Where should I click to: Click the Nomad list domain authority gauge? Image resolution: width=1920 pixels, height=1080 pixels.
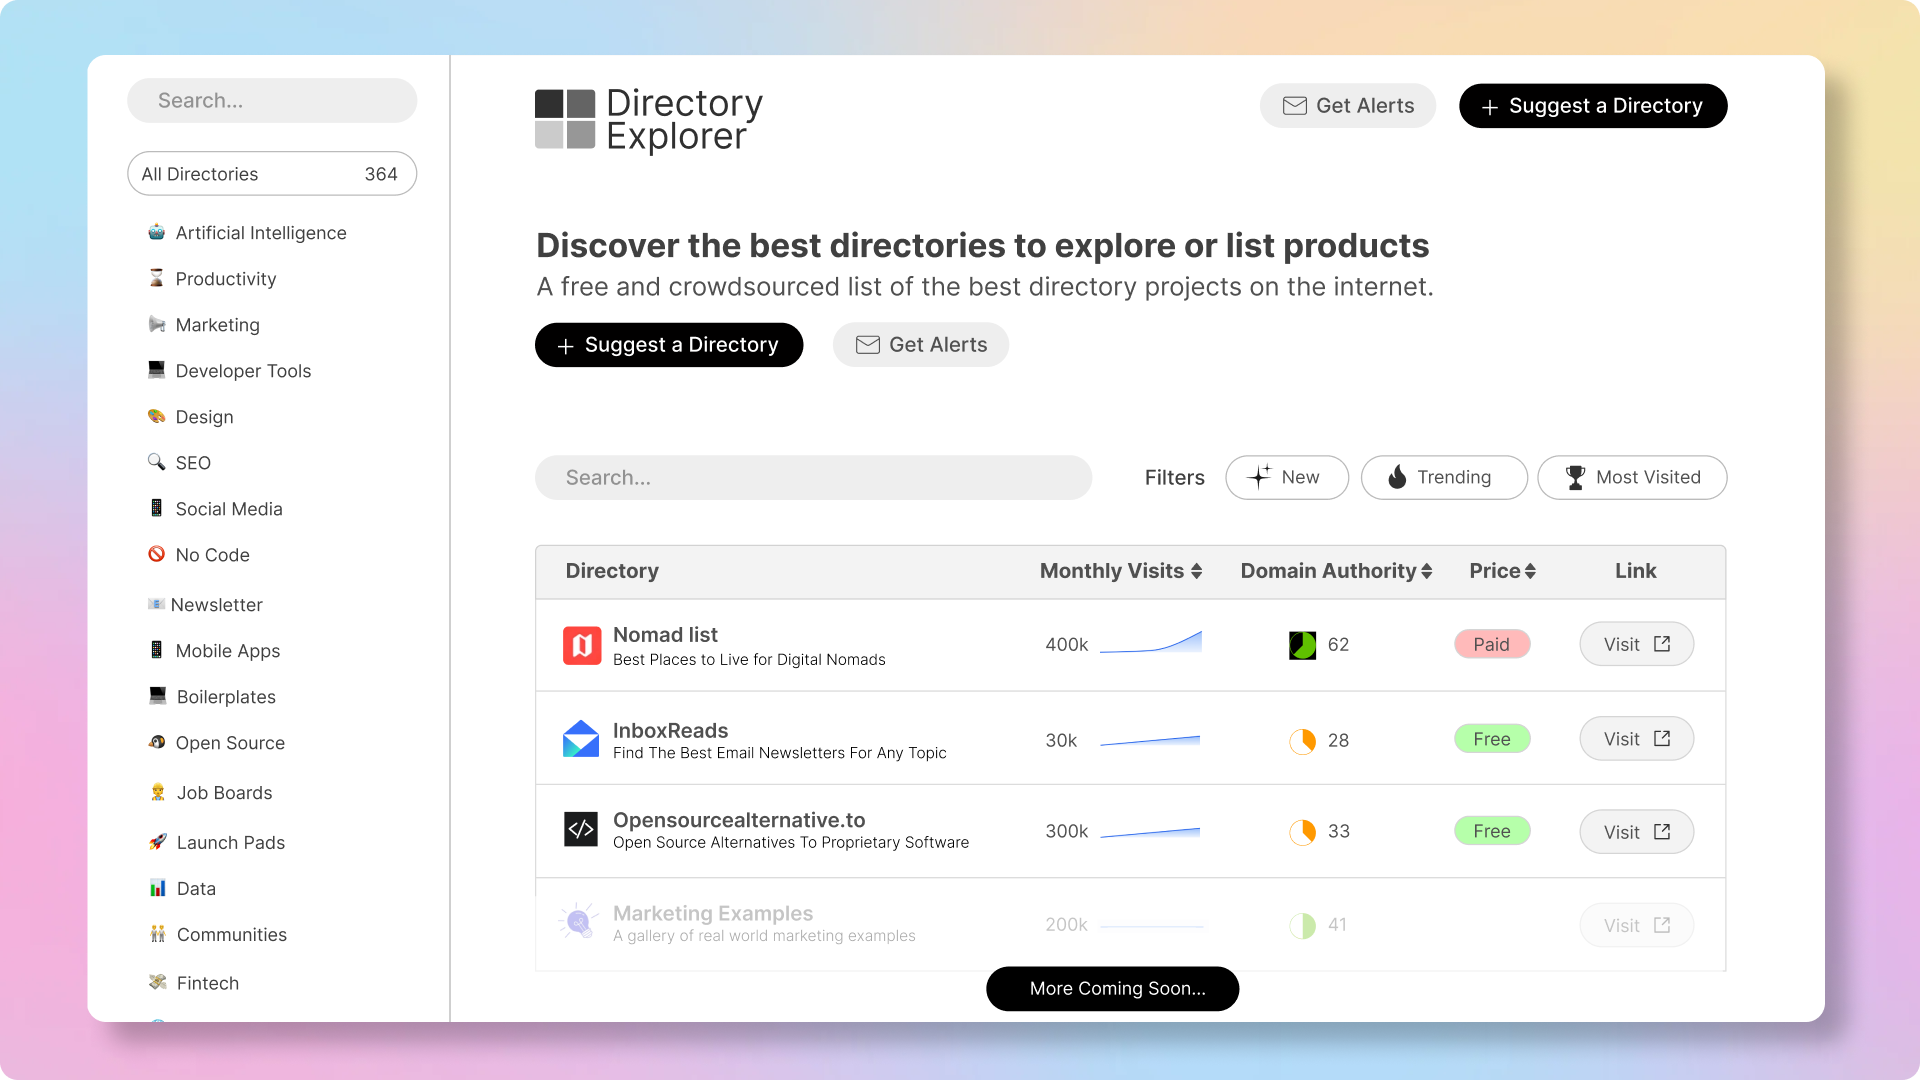[1302, 645]
